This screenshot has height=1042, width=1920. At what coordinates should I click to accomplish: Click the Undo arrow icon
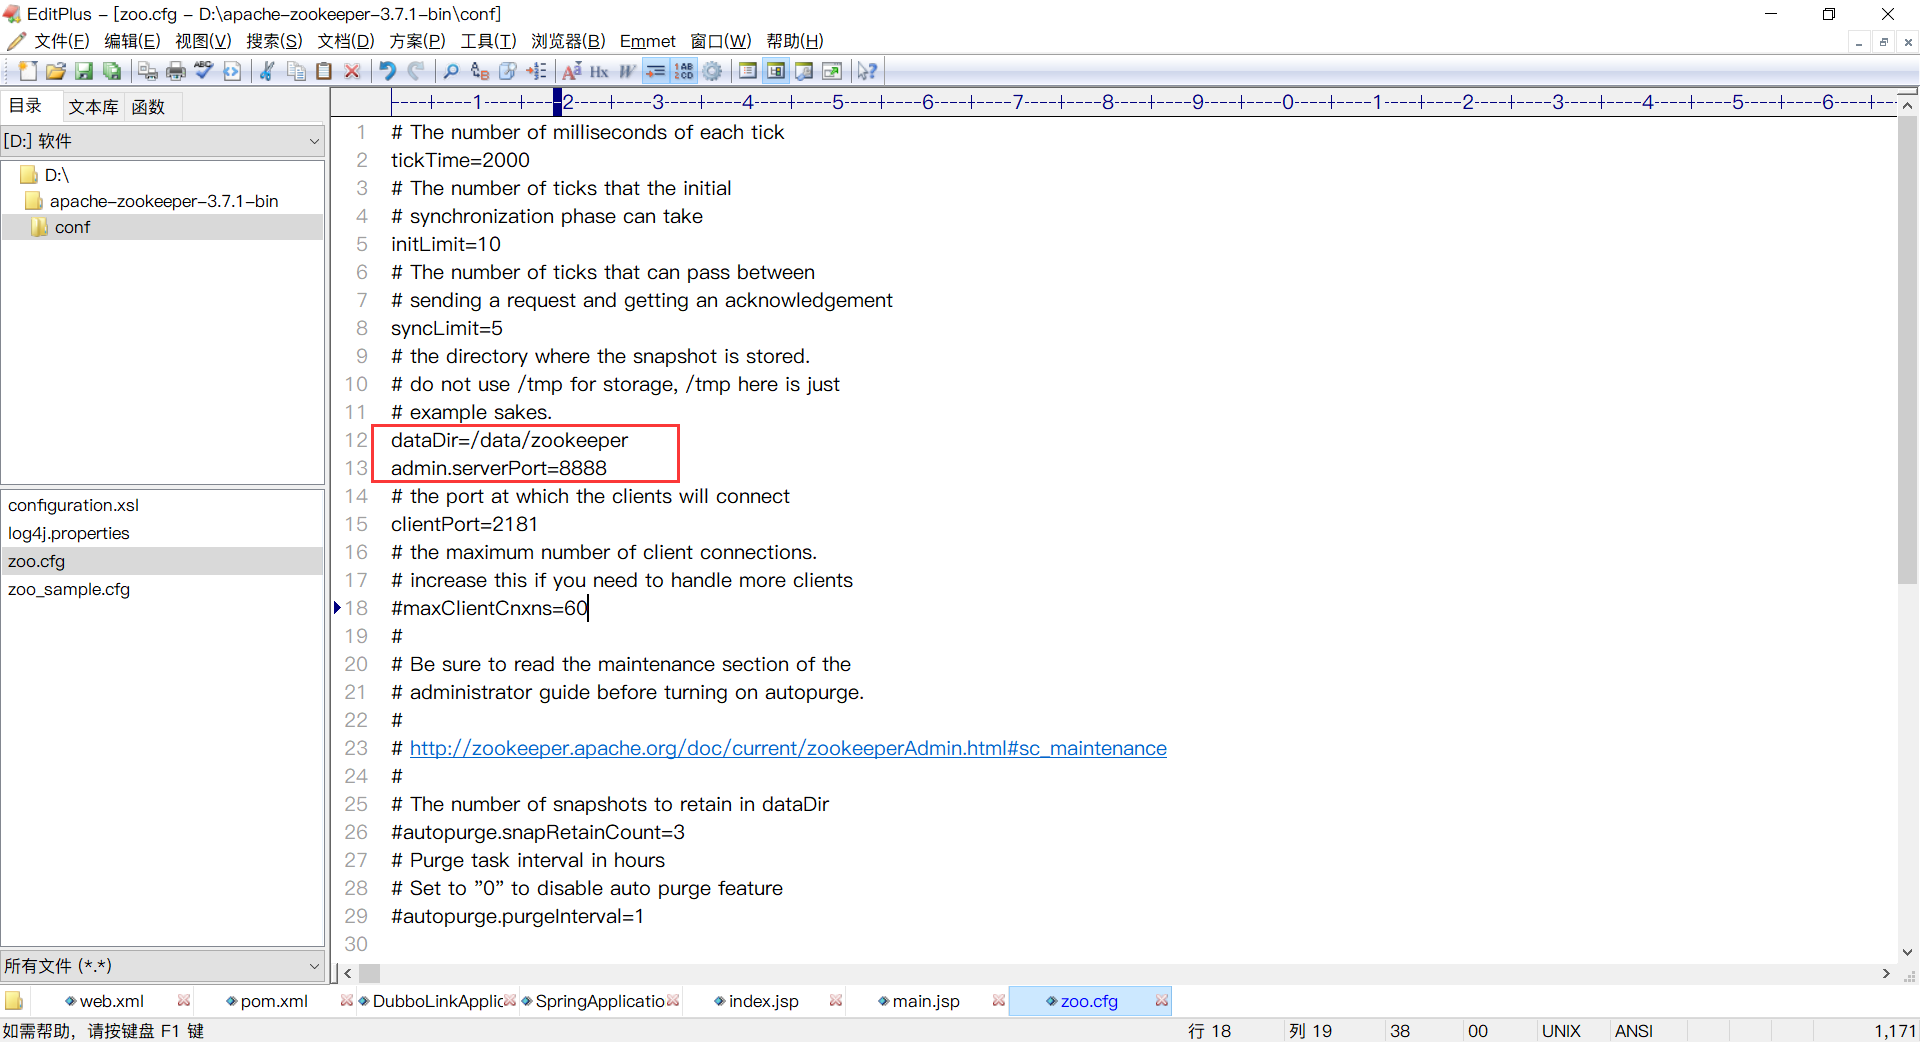388,71
